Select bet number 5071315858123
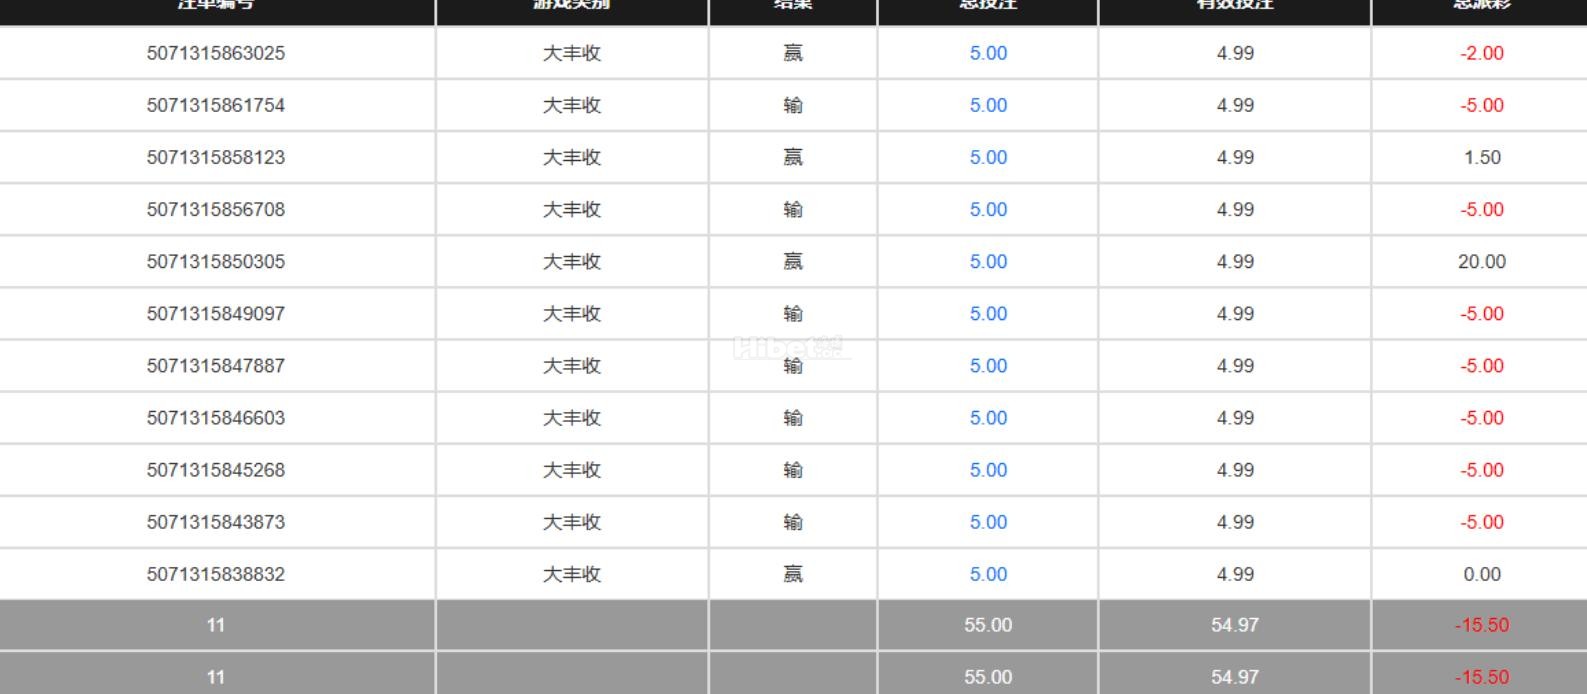Viewport: 1587px width, 694px height. point(216,157)
